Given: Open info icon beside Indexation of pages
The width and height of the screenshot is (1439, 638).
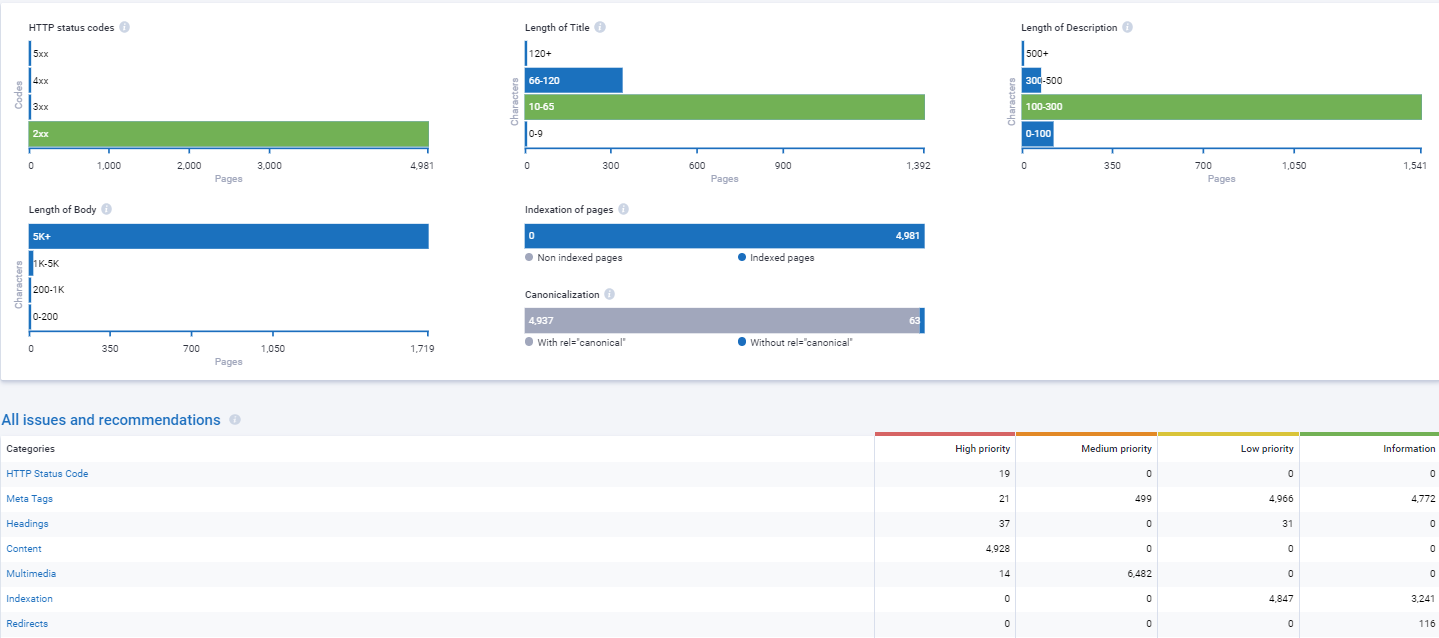Looking at the screenshot, I should tap(623, 209).
